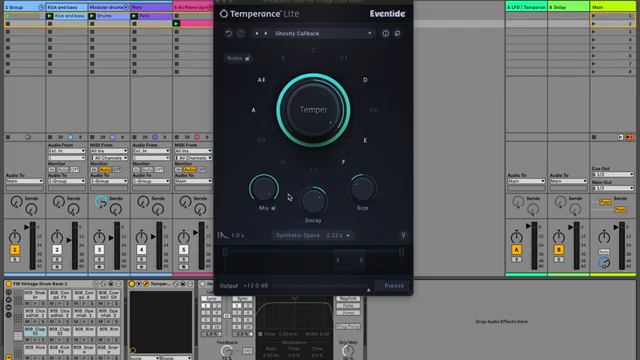The image size is (640, 360).
Task: Select the A LFO Temperance return track
Action: pos(526,7)
